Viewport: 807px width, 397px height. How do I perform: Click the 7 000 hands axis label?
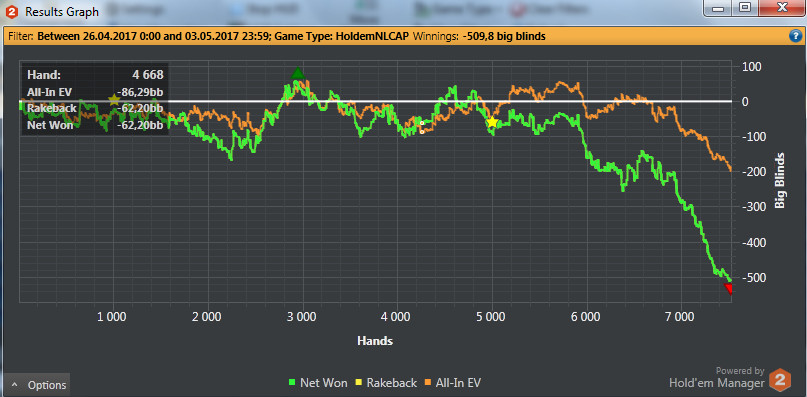(x=680, y=316)
